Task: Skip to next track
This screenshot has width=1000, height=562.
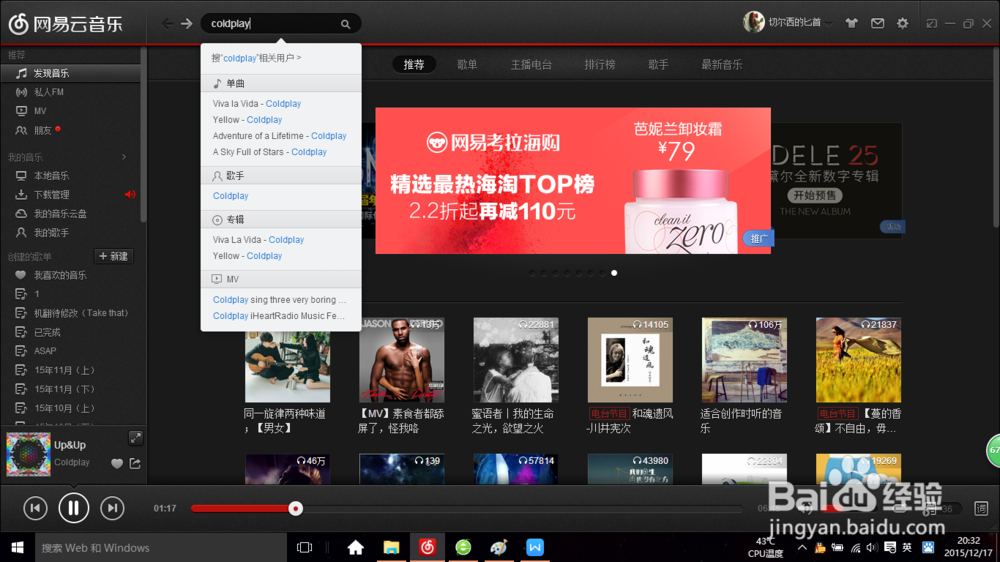Action: coord(112,508)
